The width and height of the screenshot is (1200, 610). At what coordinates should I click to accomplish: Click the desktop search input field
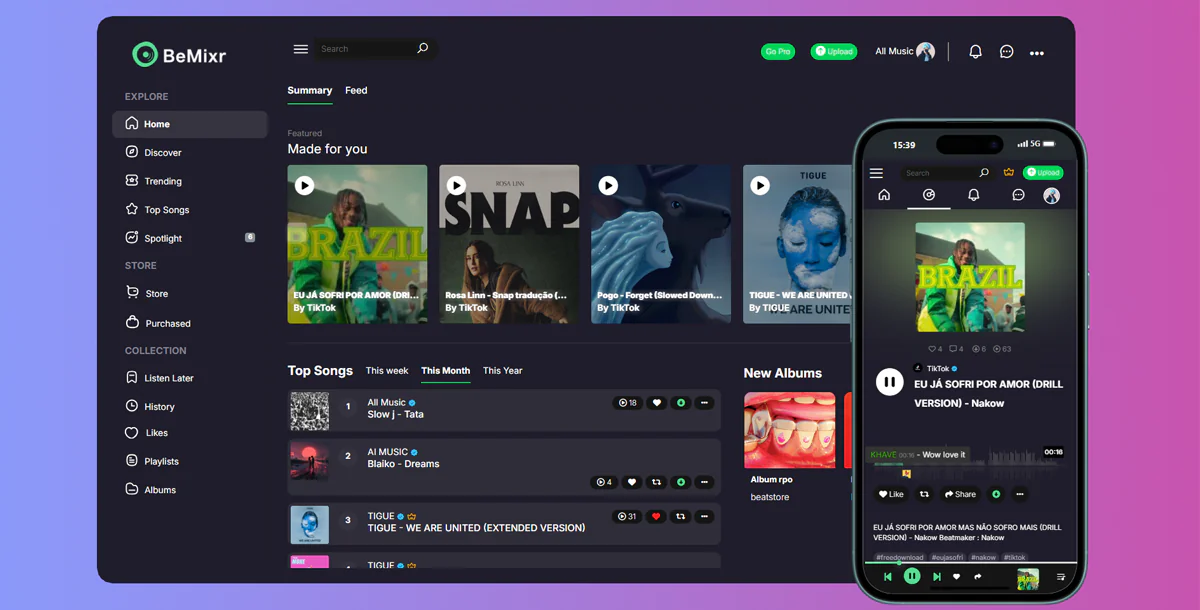365,49
